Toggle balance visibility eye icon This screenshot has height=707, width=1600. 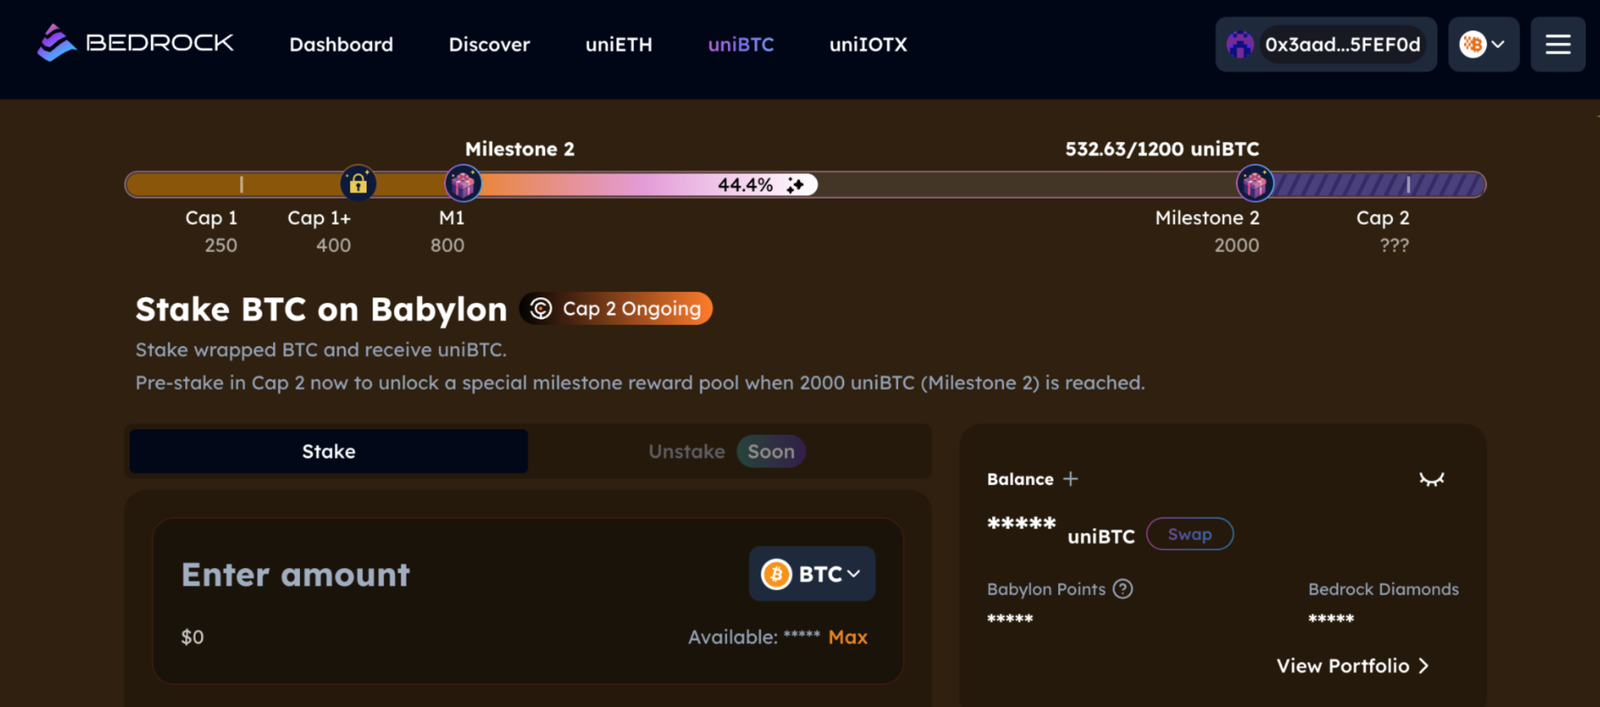pos(1432,479)
